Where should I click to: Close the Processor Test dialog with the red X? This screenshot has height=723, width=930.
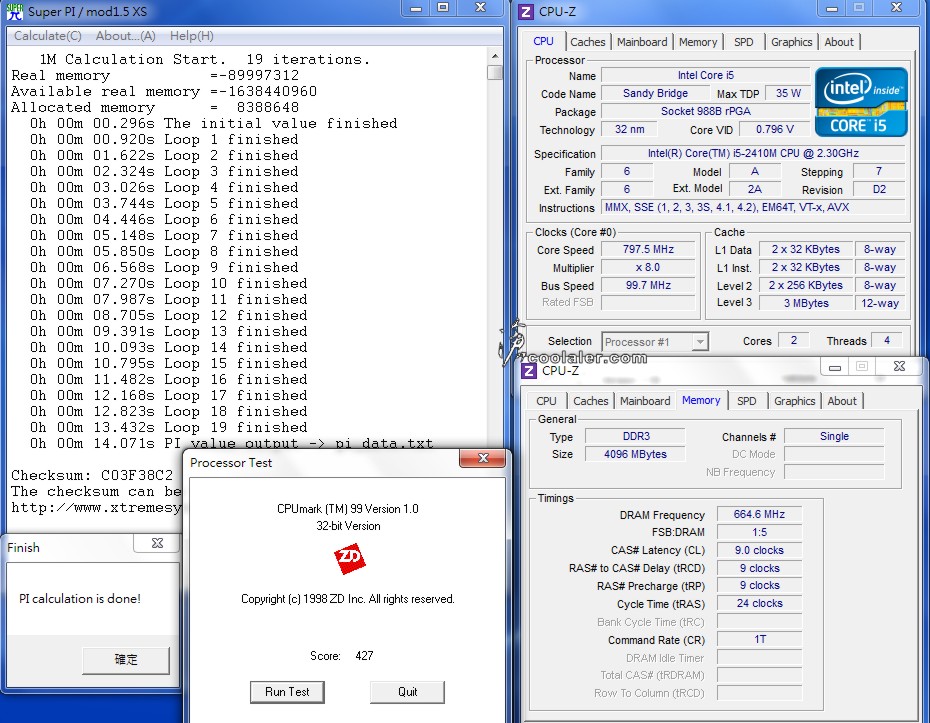point(483,458)
